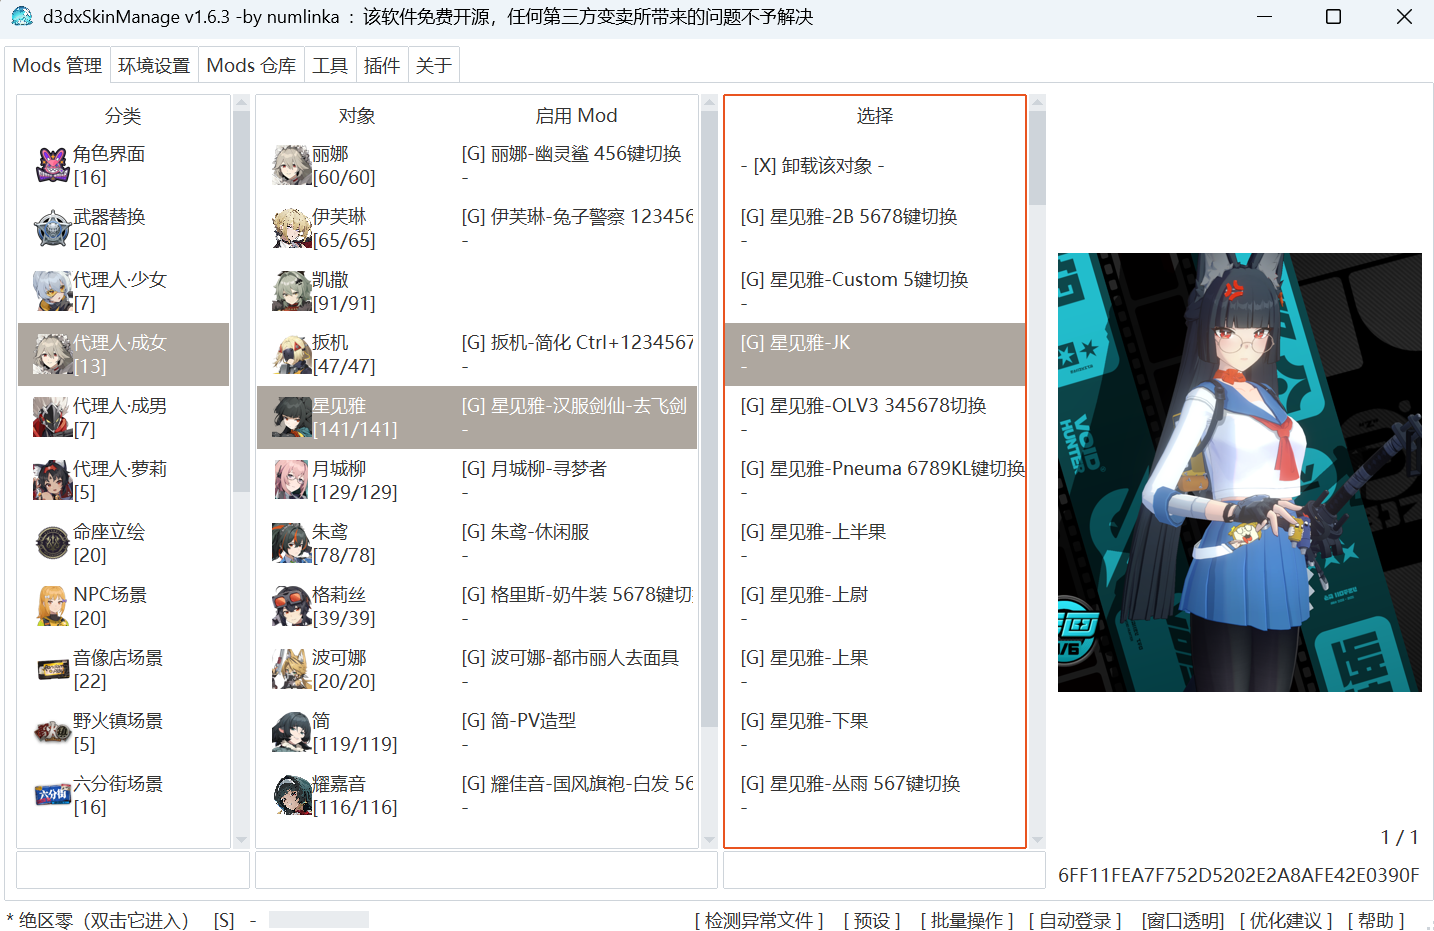1434x931 pixels.
Task: Select the 格莉丝 character avatar
Action: pyautogui.click(x=292, y=606)
